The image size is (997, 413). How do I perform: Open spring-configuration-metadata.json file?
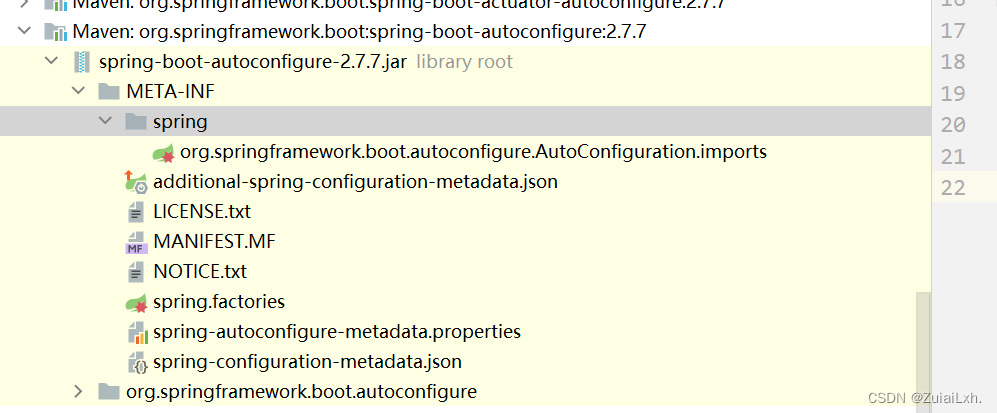(x=307, y=362)
